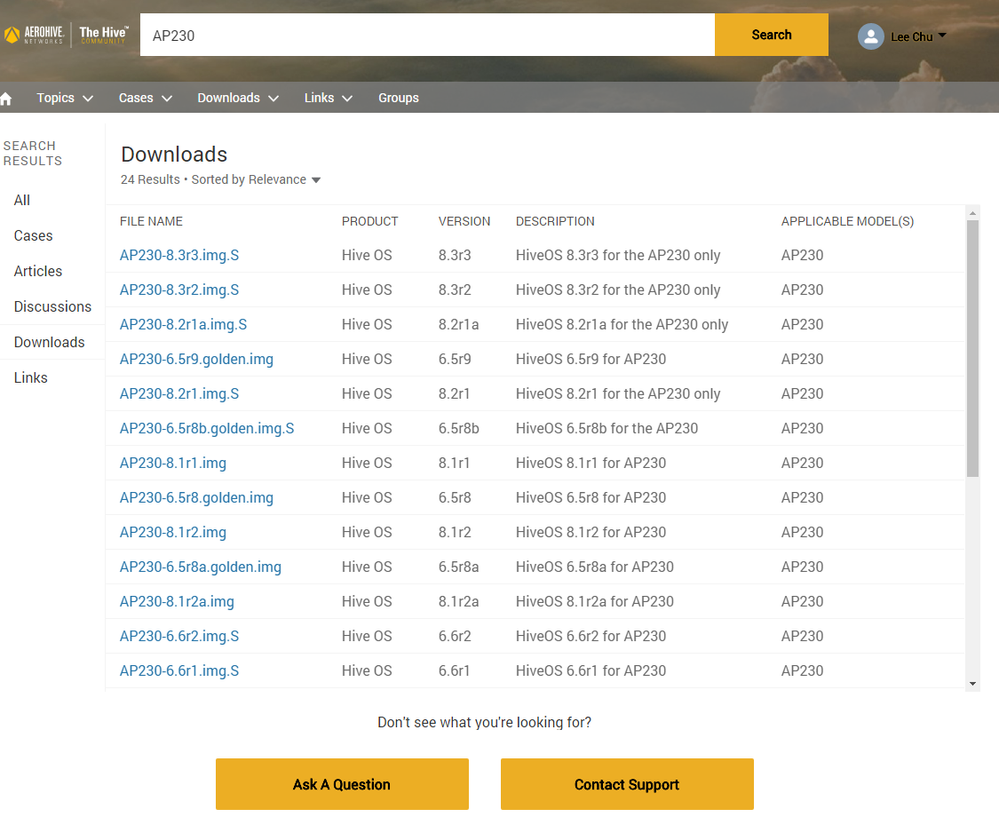Open The Hive Community logo link

click(104, 34)
